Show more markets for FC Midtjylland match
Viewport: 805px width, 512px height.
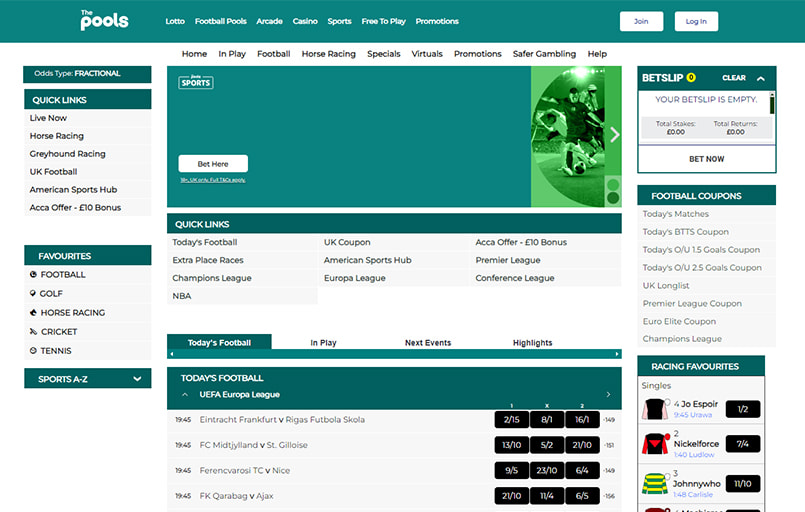[609, 445]
